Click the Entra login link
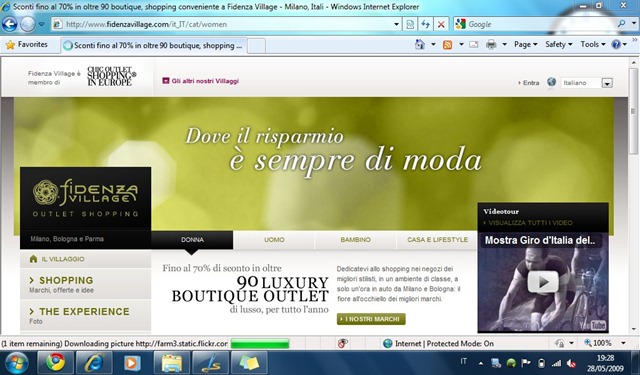Image resolution: width=640 pixels, height=375 pixels. coord(529,83)
